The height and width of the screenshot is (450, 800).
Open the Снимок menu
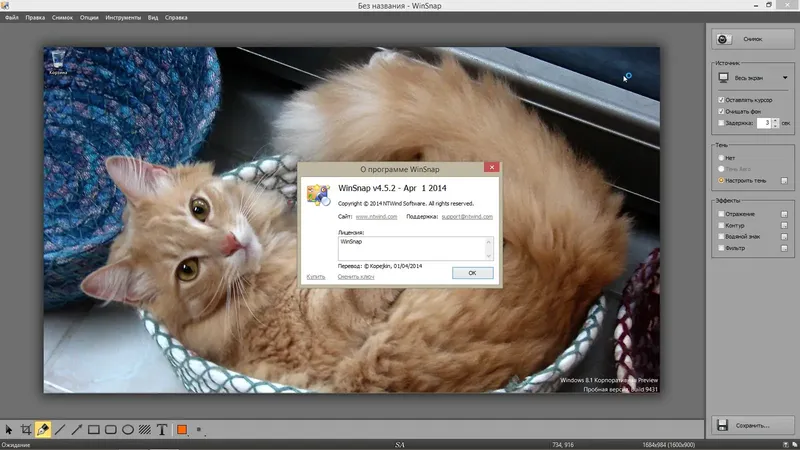tap(62, 17)
